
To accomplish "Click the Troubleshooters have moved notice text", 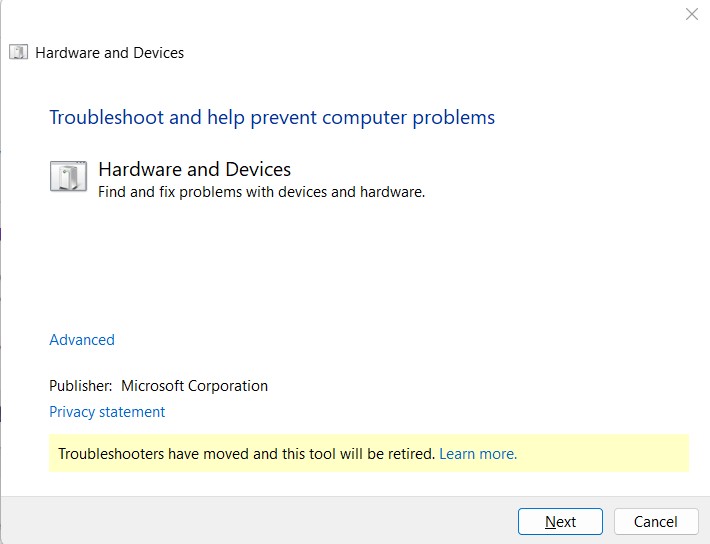I will (246, 454).
